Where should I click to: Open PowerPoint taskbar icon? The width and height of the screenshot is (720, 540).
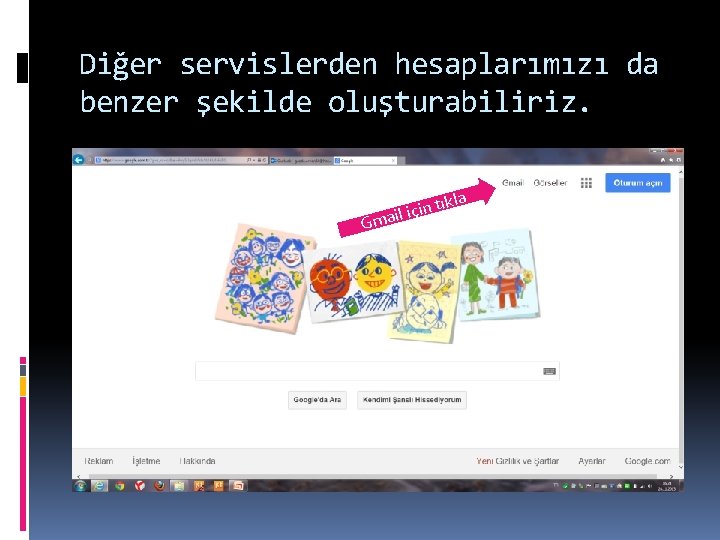(238, 486)
